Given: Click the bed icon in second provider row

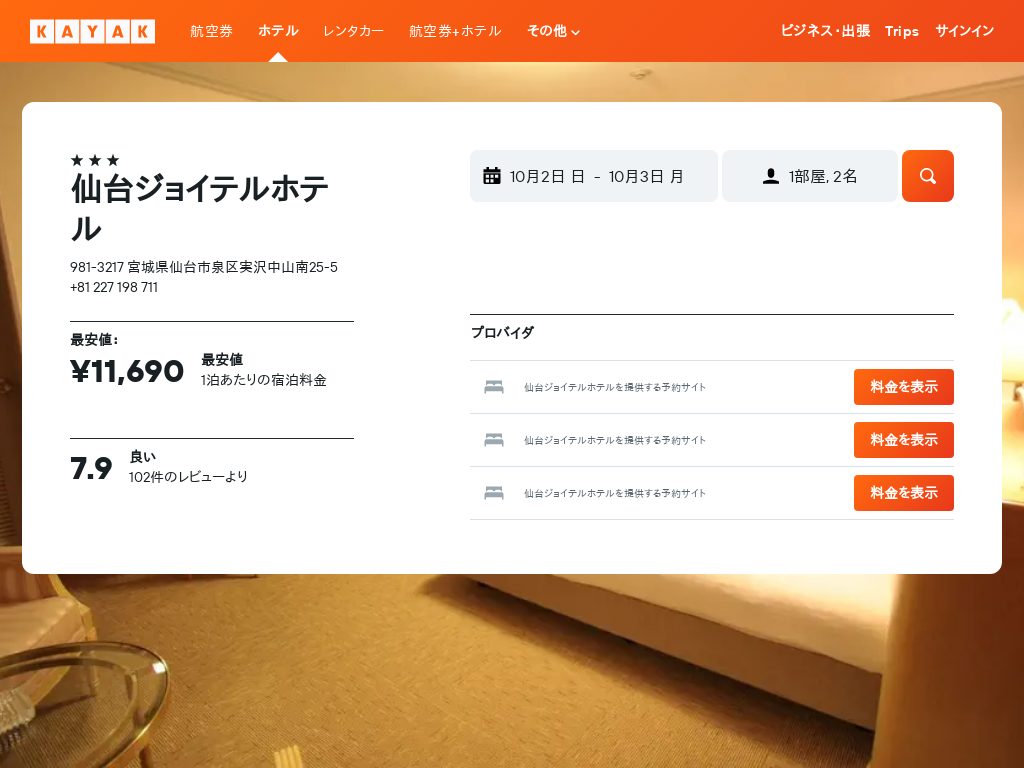Looking at the screenshot, I should tap(494, 440).
